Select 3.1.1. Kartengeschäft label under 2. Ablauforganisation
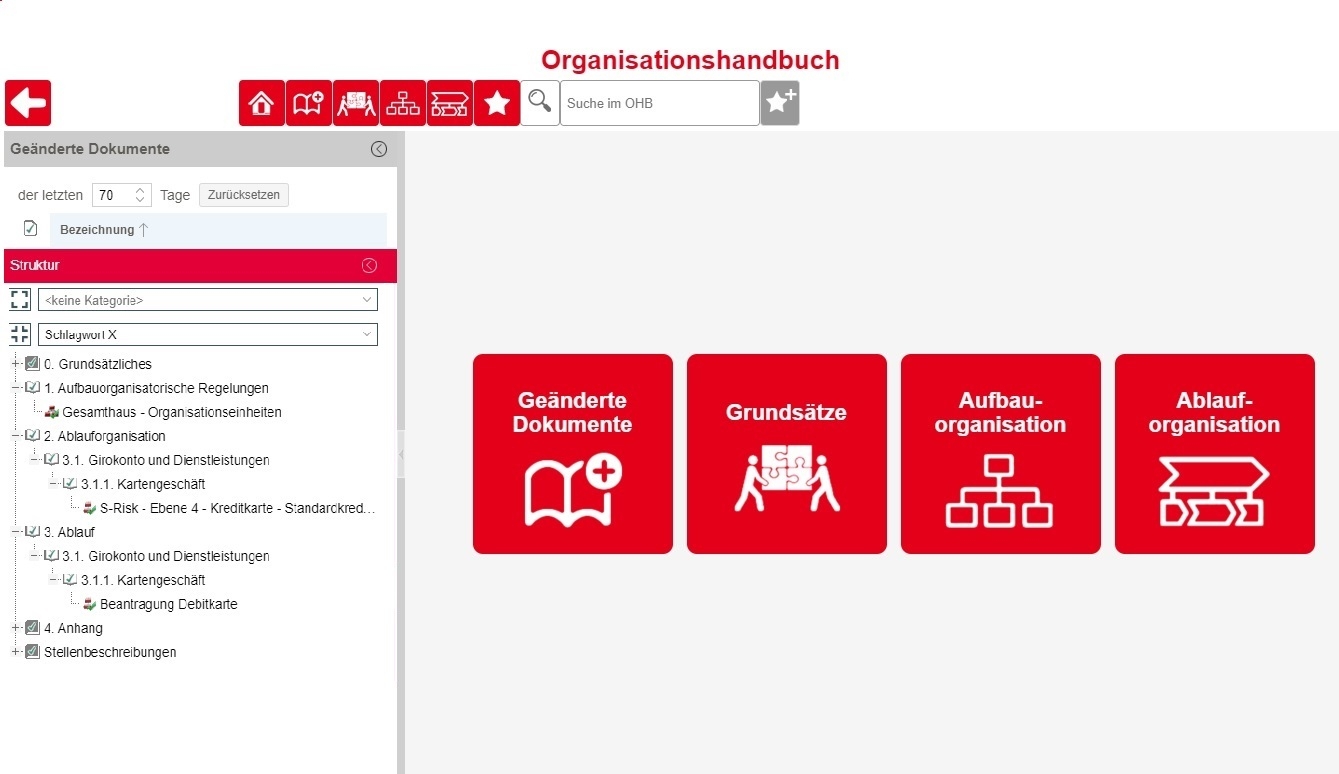 pos(143,484)
